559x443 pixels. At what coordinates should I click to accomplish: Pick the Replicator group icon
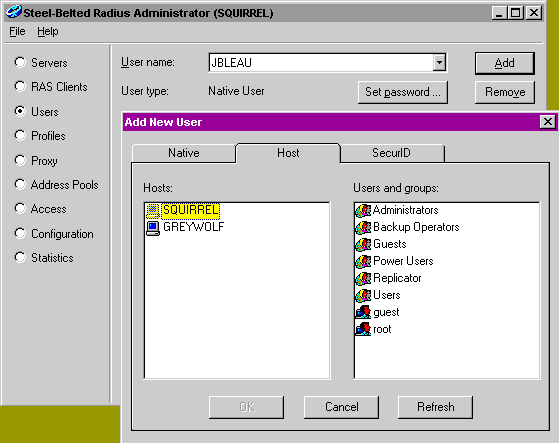[x=363, y=278]
